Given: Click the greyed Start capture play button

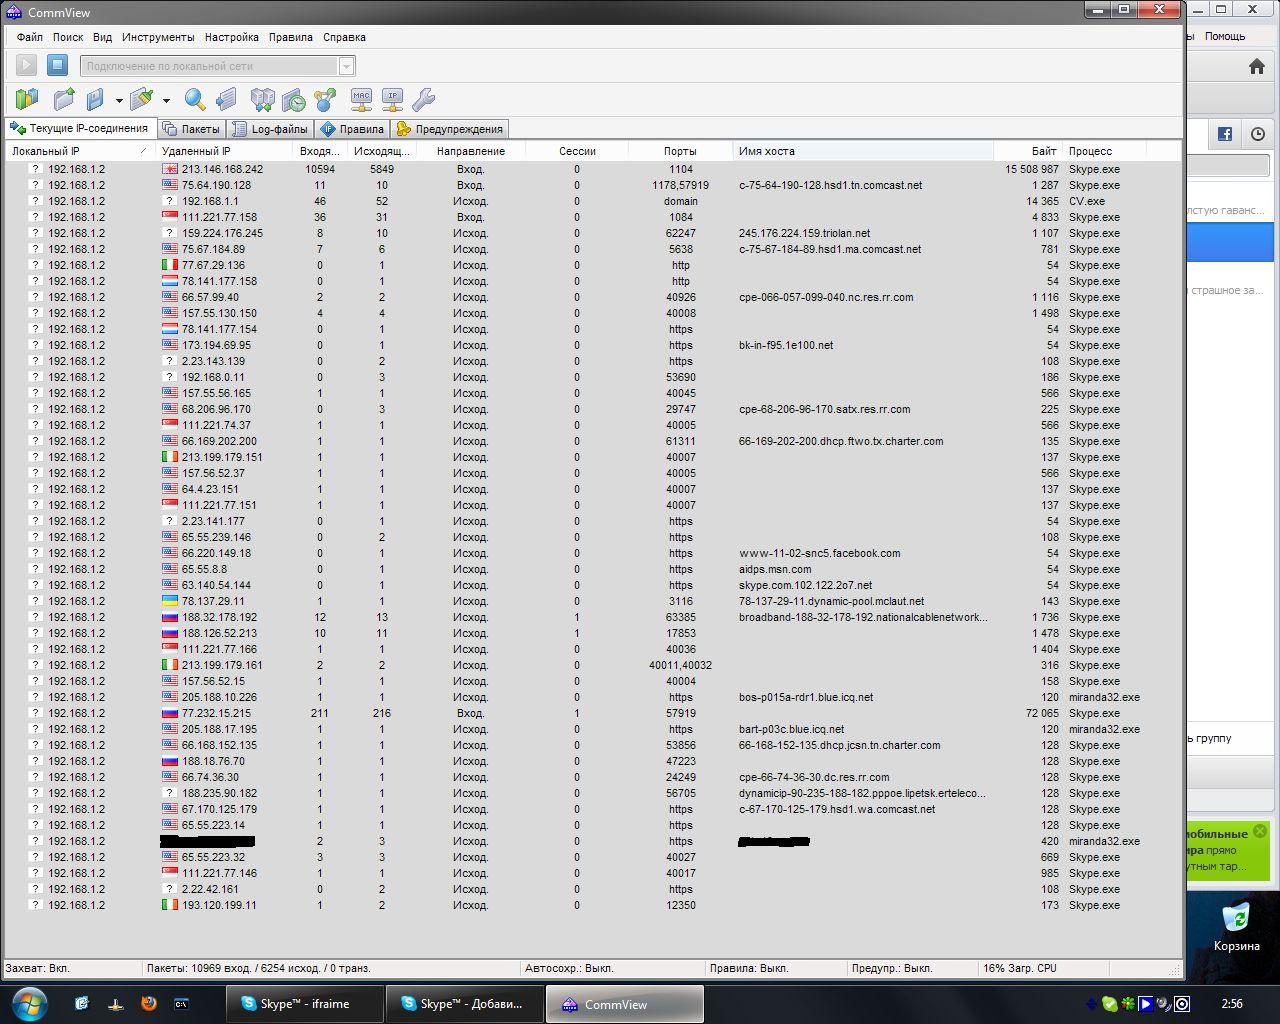Looking at the screenshot, I should click(27, 65).
